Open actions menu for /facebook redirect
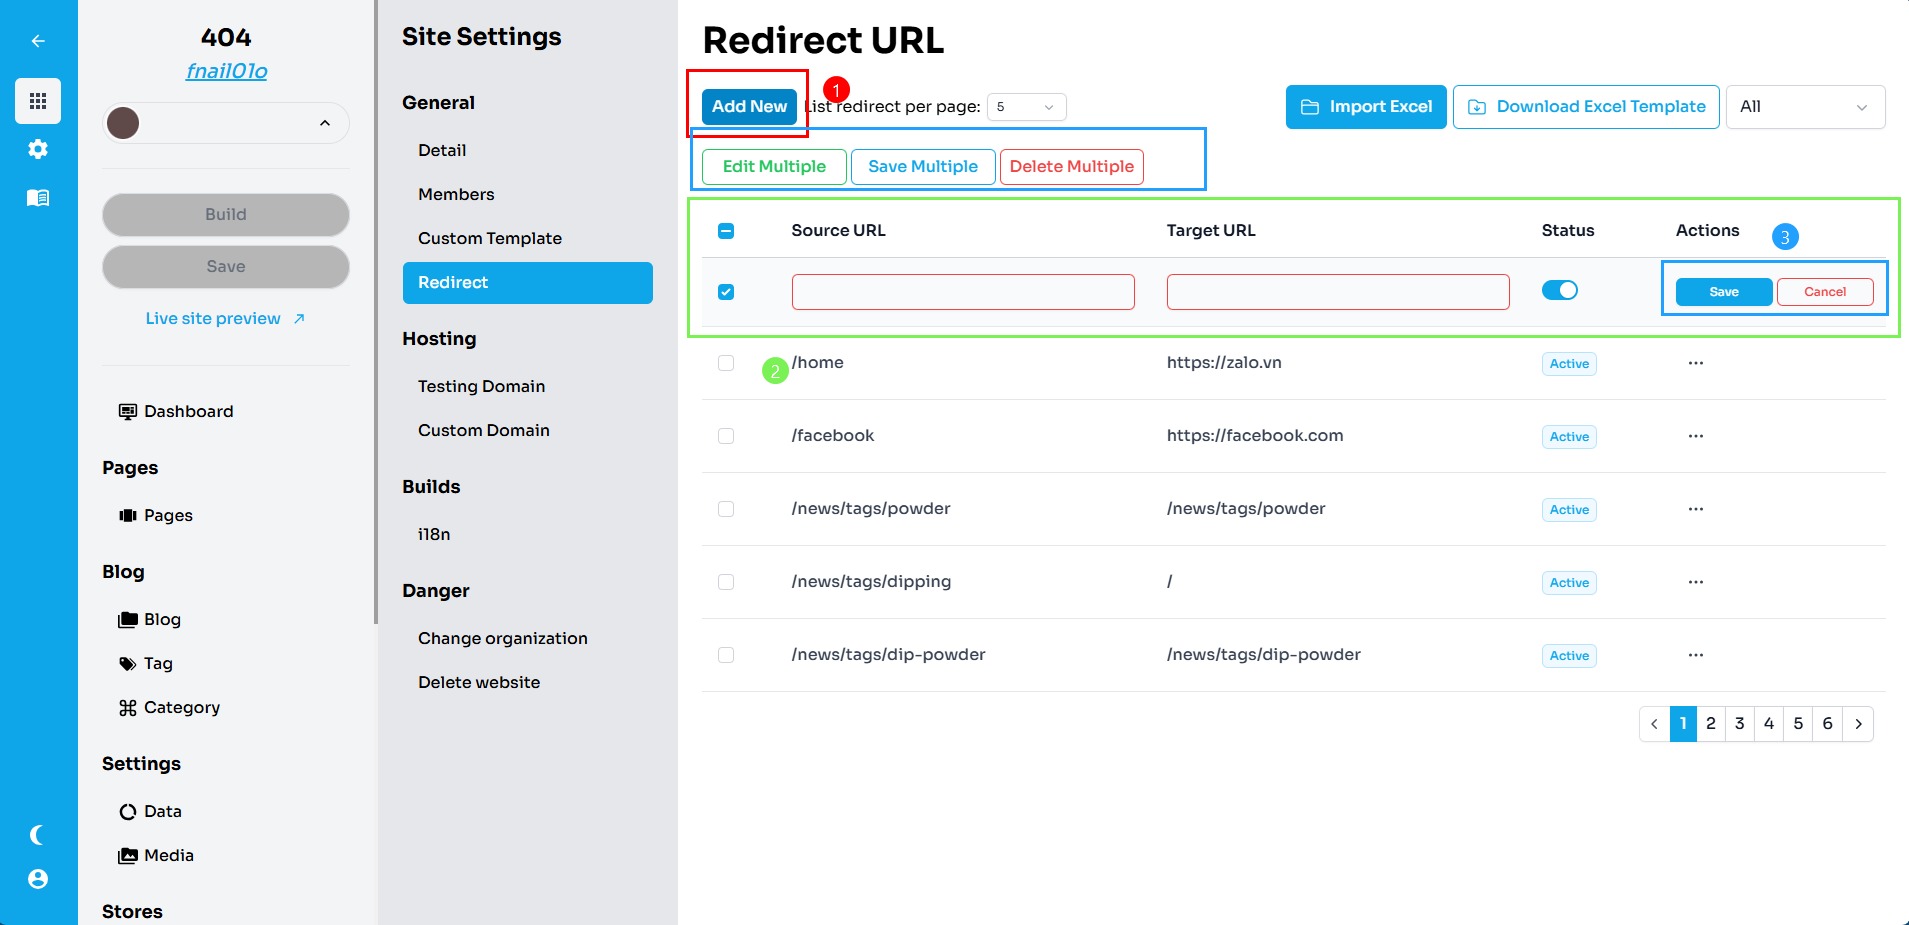Screen dimensions: 1909x925 (x=1695, y=436)
